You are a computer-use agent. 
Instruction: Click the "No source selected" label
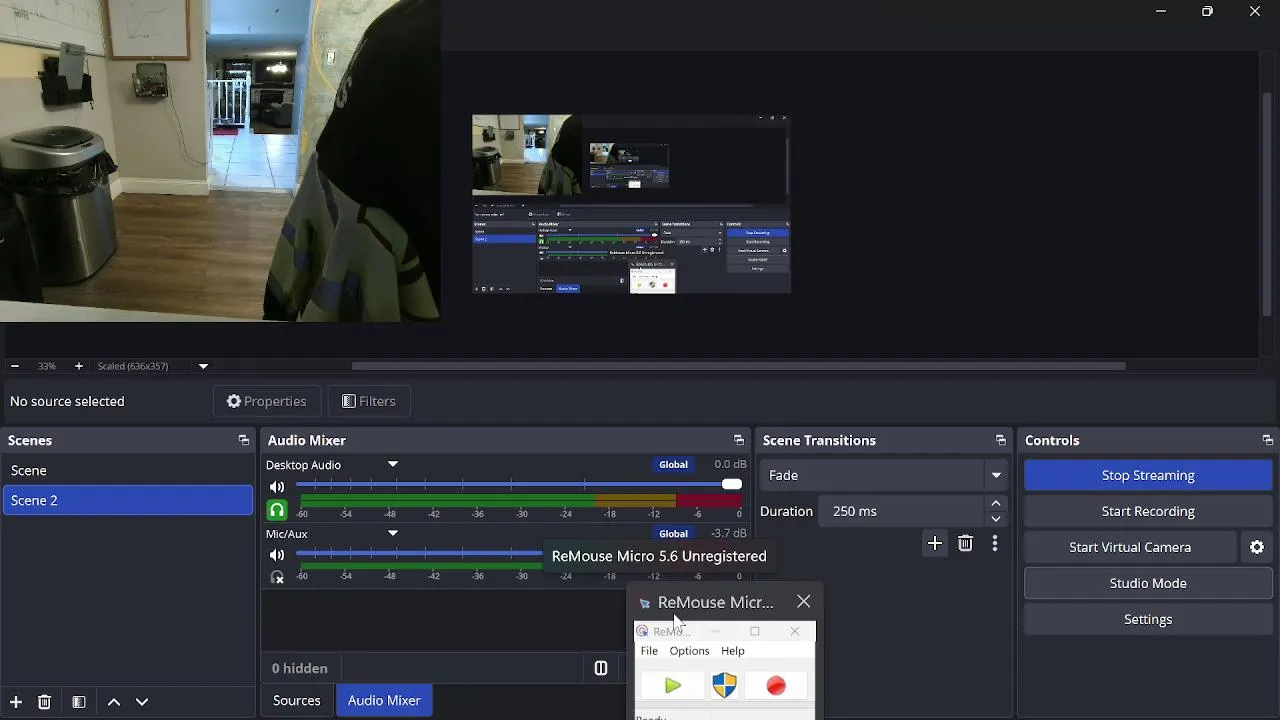[67, 401]
